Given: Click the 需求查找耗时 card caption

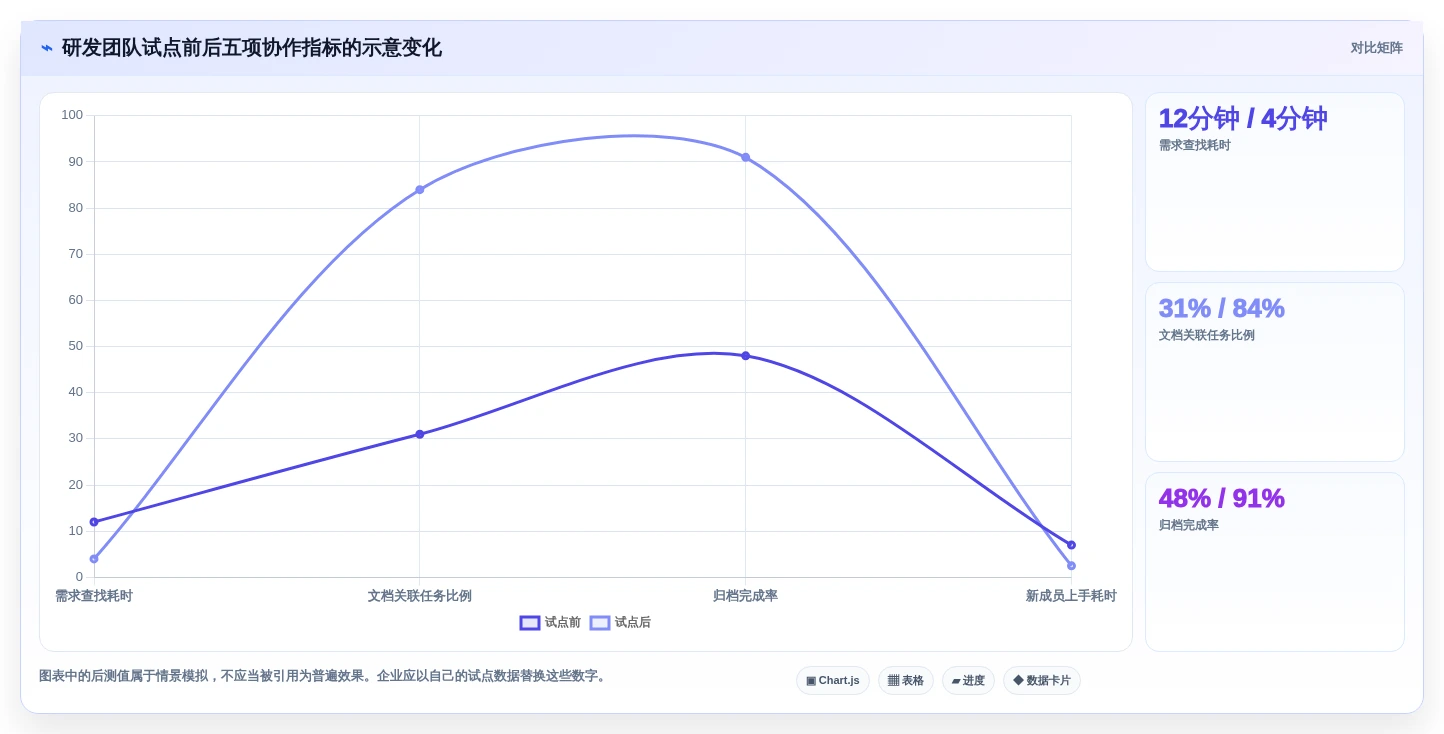Looking at the screenshot, I should pyautogui.click(x=1194, y=145).
